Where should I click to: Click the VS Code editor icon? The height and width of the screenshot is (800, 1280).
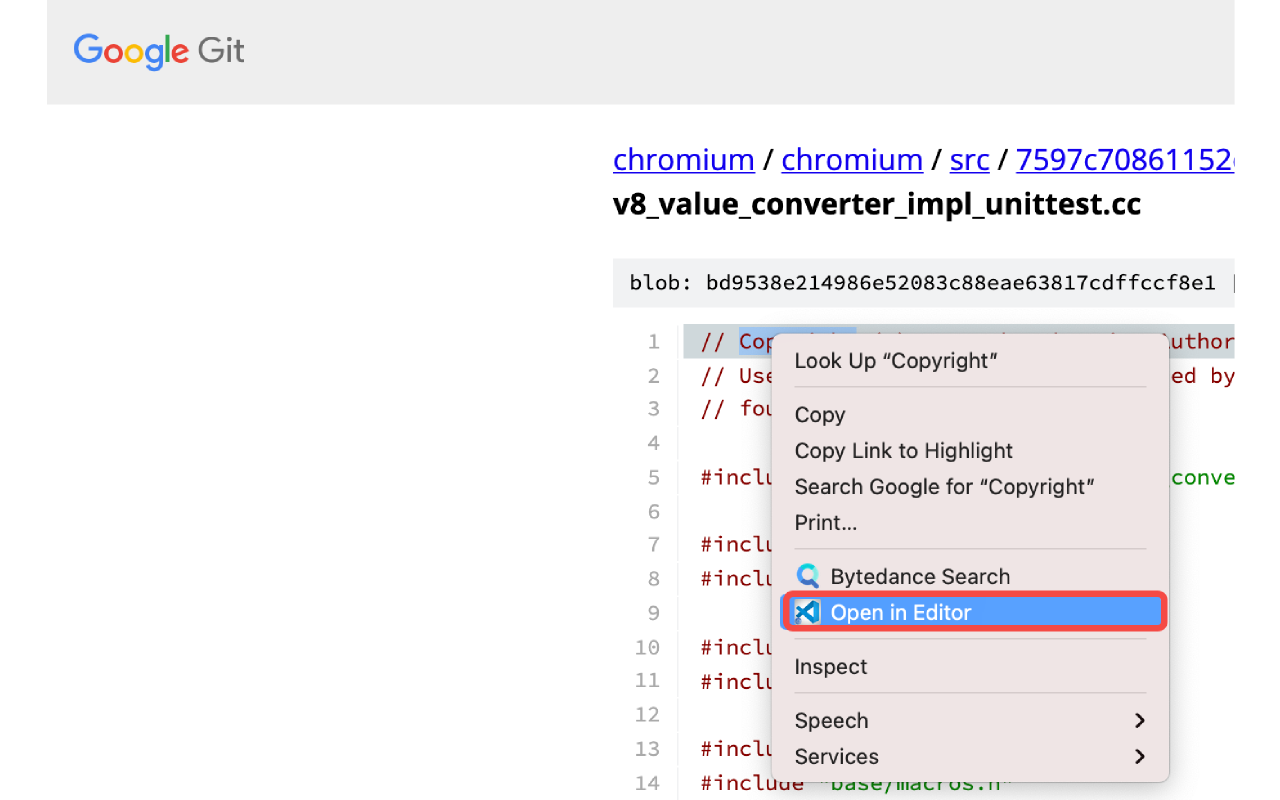[807, 612]
